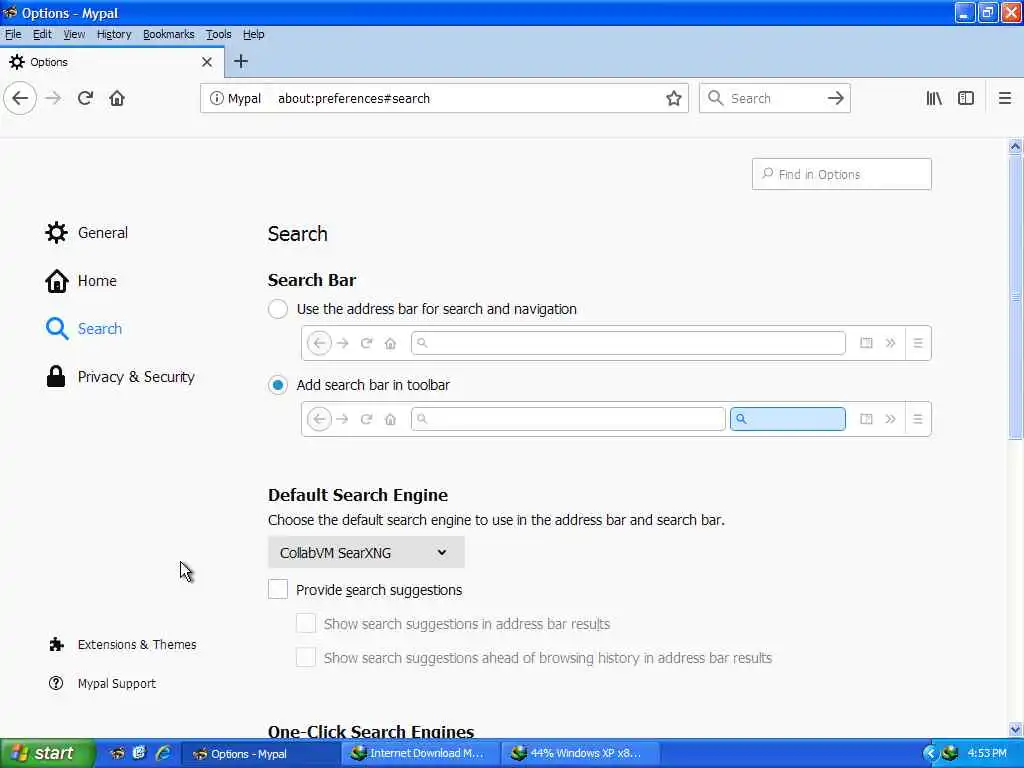Close the Options tab
1024x768 pixels.
[207, 62]
